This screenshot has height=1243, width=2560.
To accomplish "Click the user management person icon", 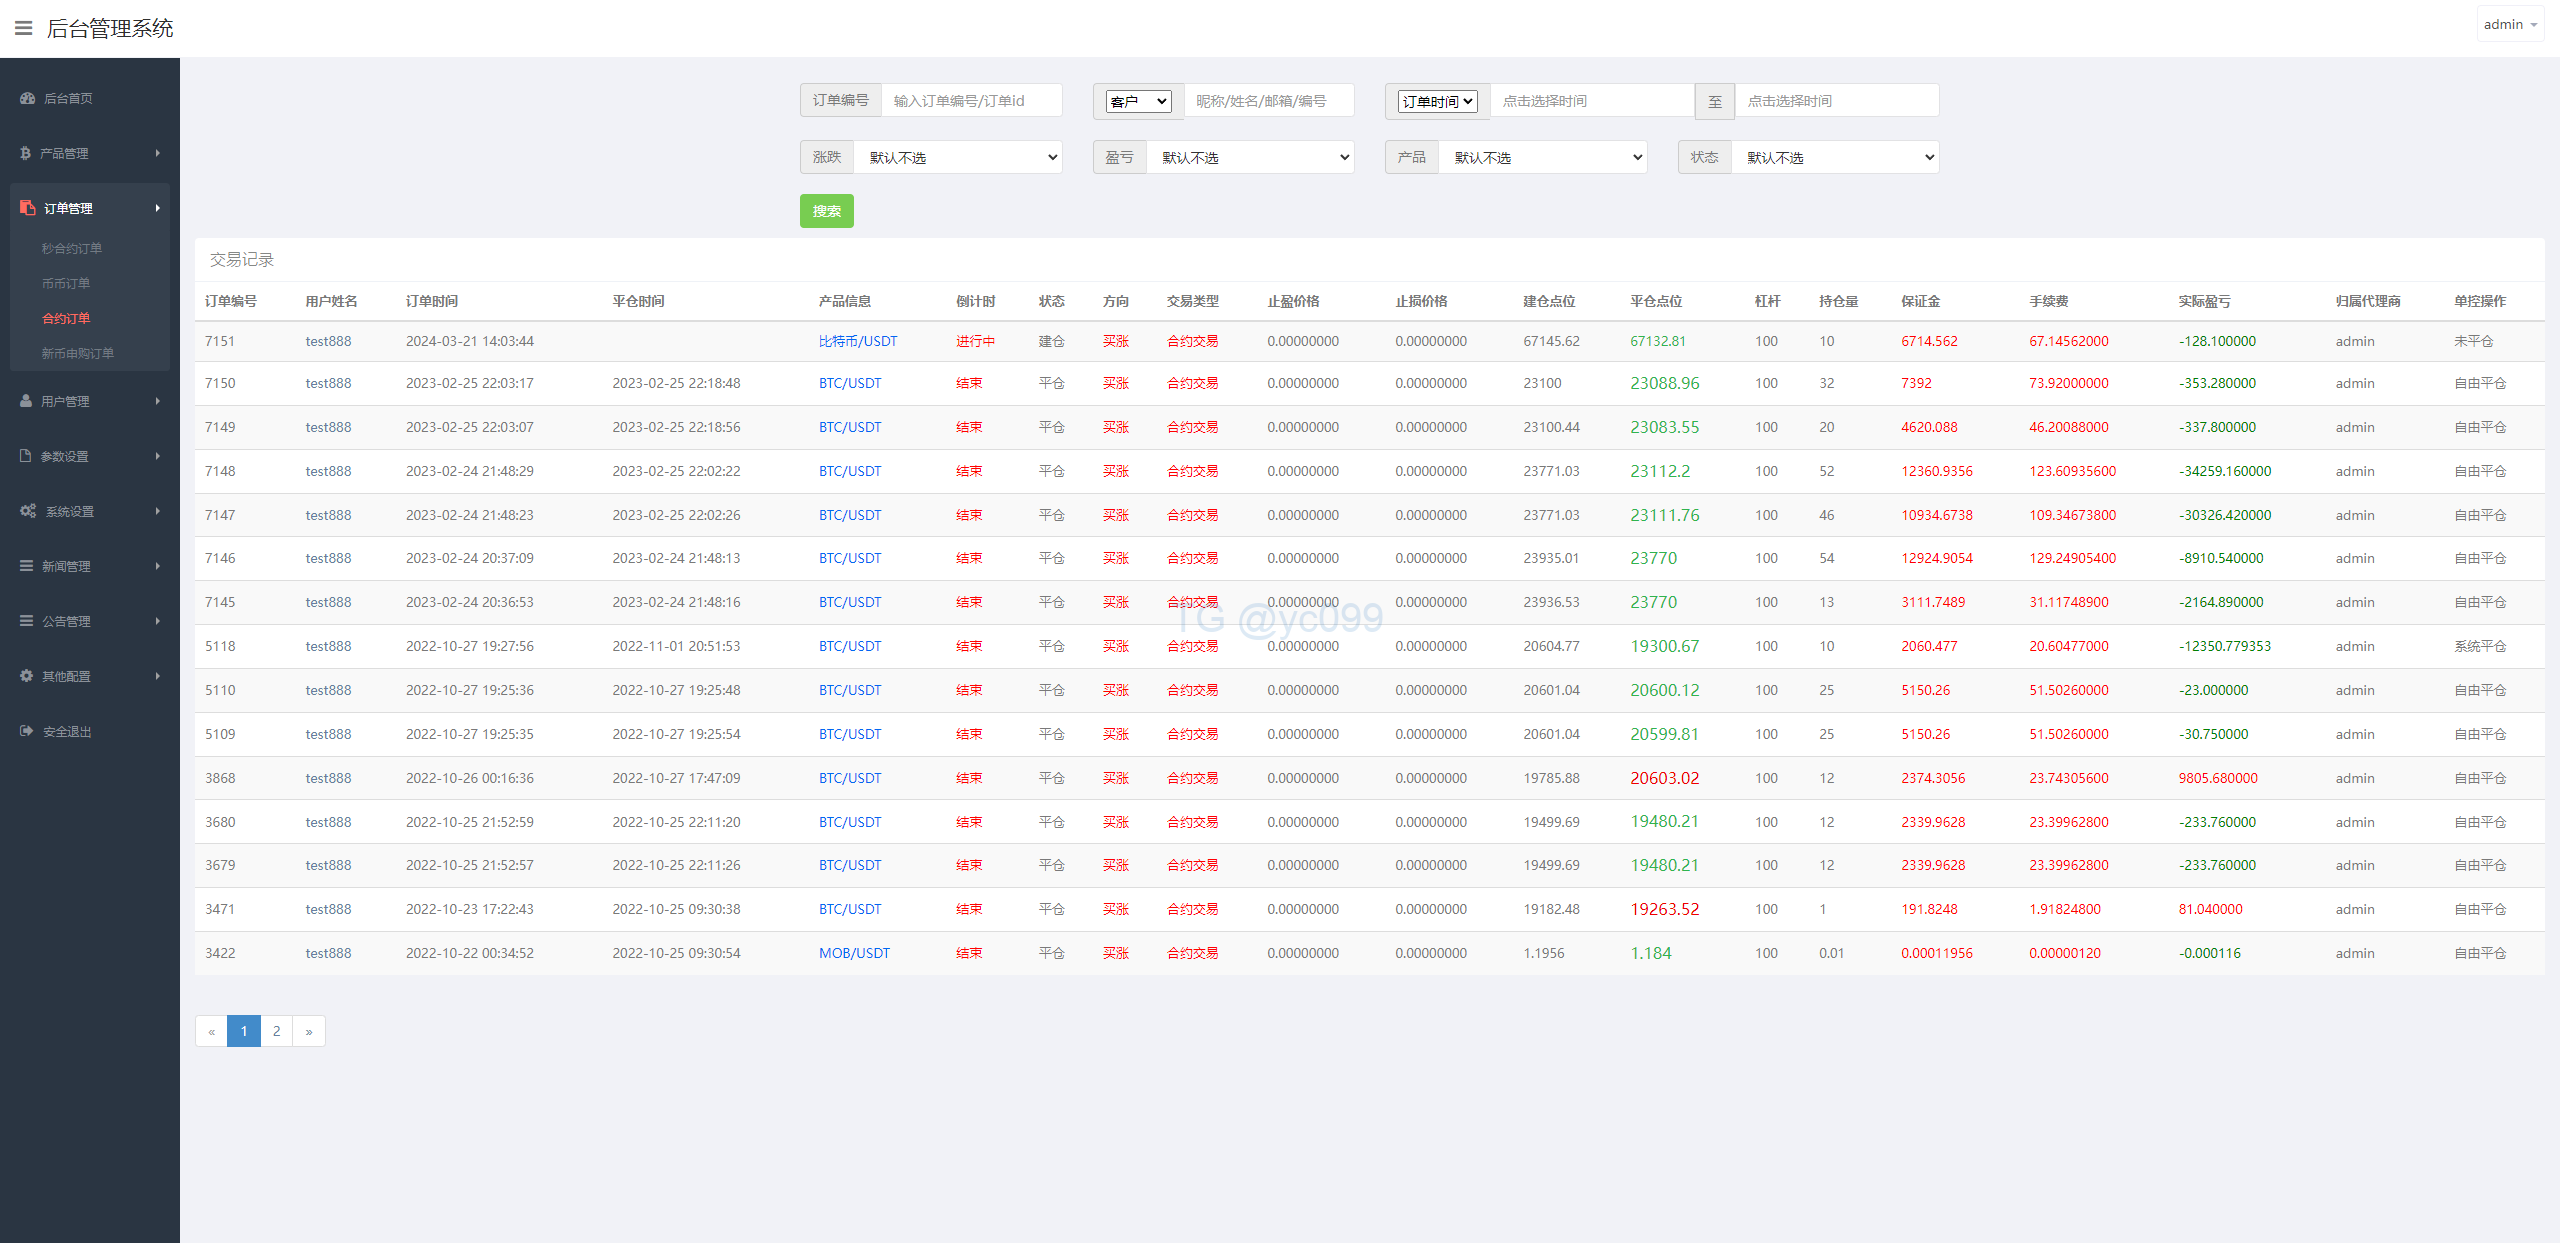I will click(26, 401).
